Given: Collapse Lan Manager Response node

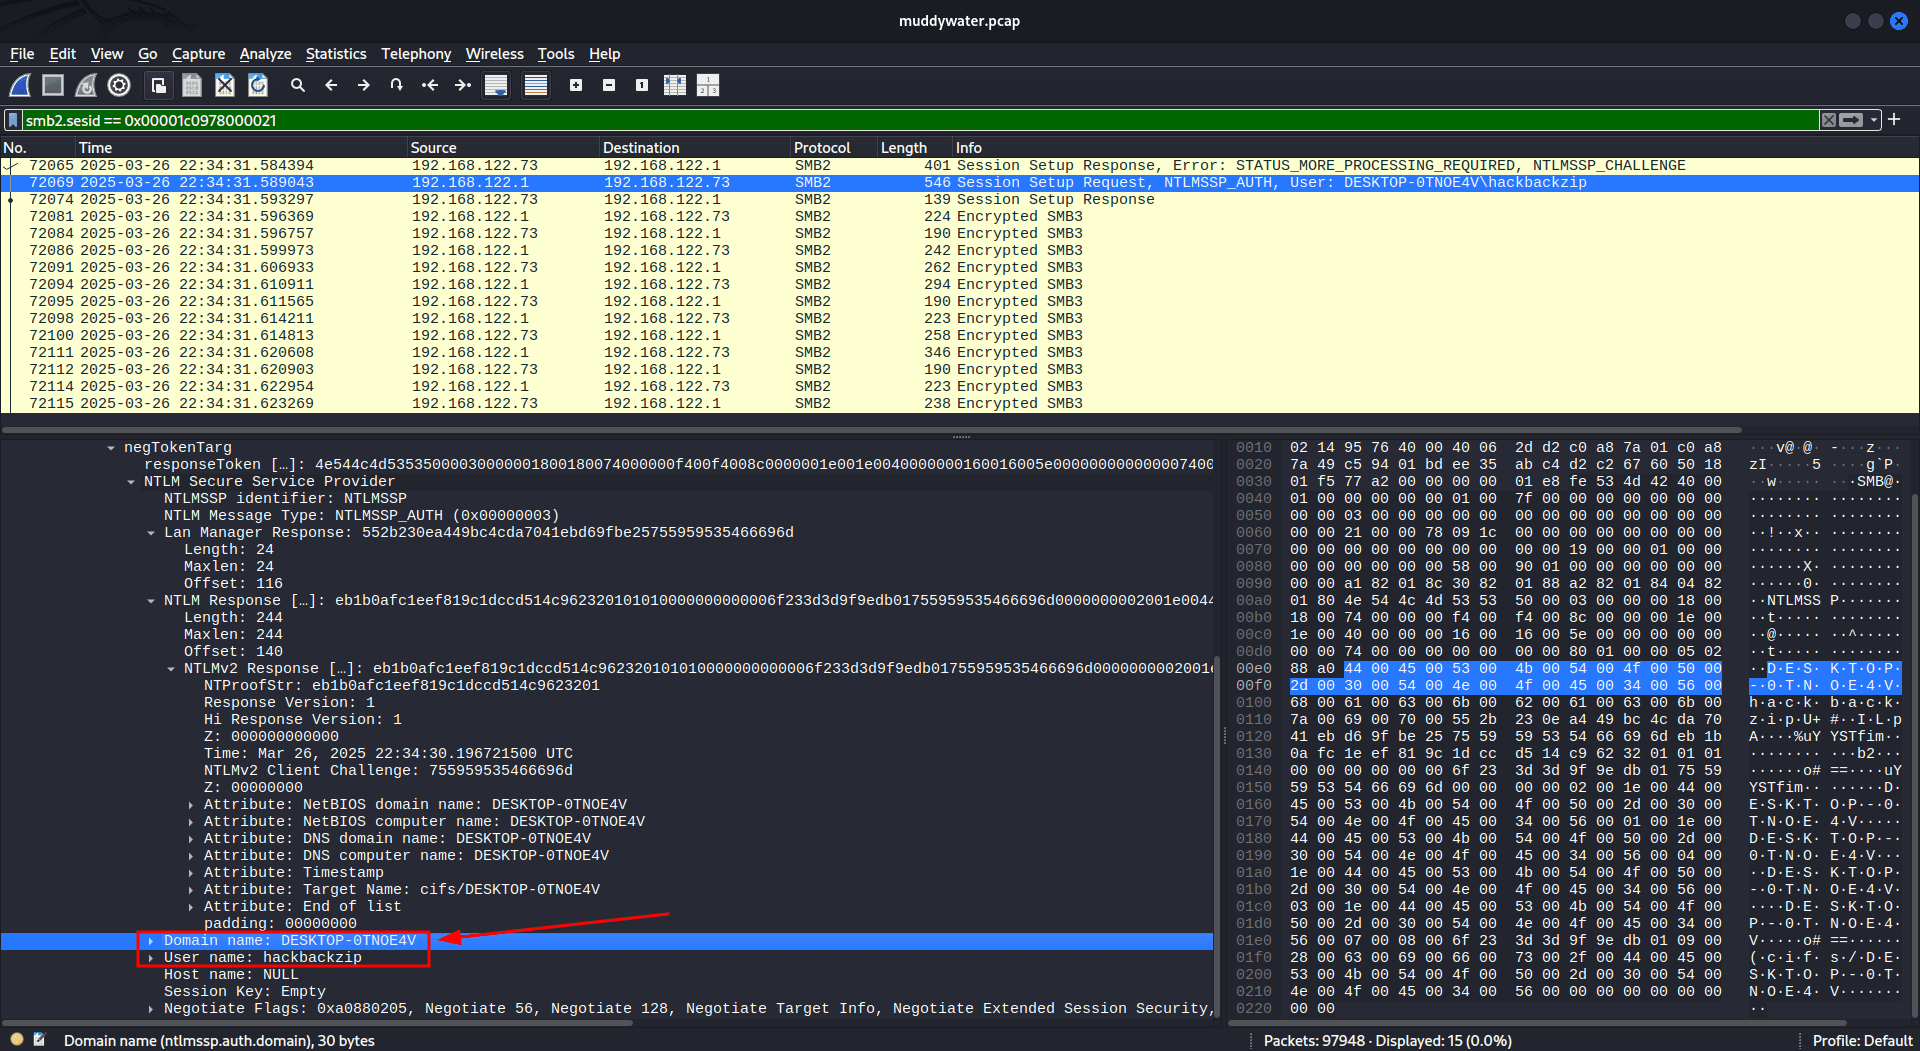Looking at the screenshot, I should pos(151,533).
